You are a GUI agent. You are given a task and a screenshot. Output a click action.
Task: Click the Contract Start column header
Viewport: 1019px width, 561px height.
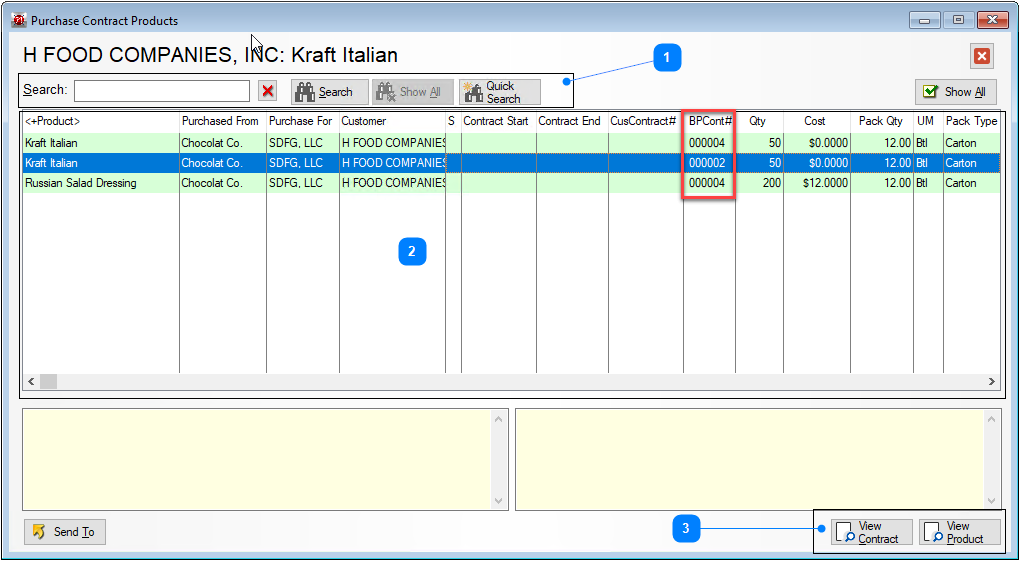coord(499,121)
